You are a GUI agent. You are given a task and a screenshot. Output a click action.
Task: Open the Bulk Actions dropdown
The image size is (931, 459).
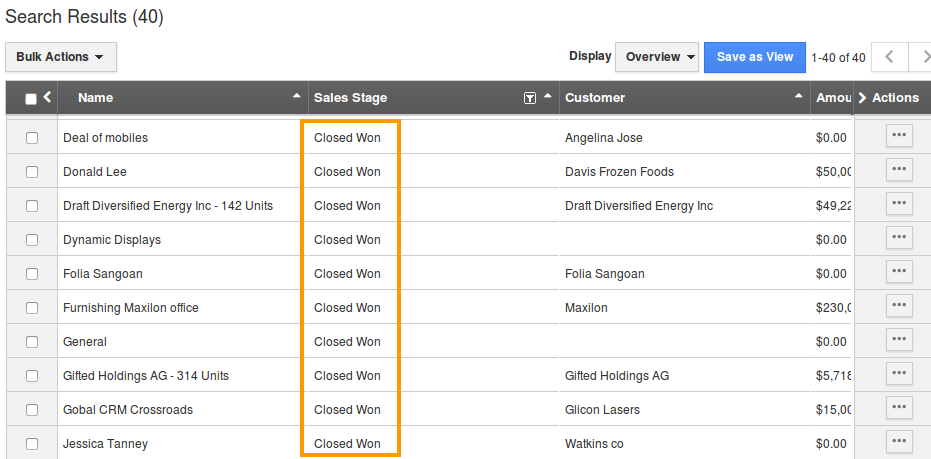60,57
